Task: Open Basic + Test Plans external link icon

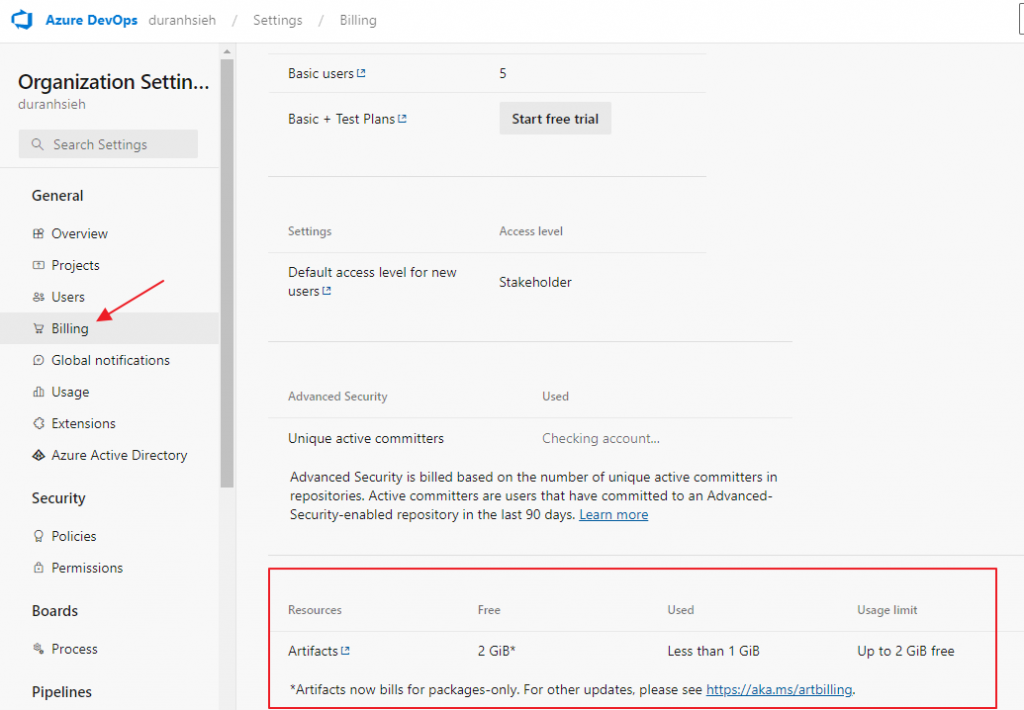Action: point(402,118)
